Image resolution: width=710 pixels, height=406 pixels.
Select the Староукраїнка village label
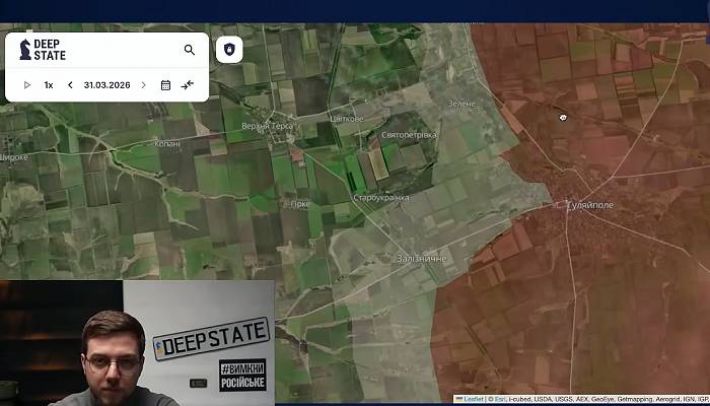pyautogui.click(x=381, y=198)
